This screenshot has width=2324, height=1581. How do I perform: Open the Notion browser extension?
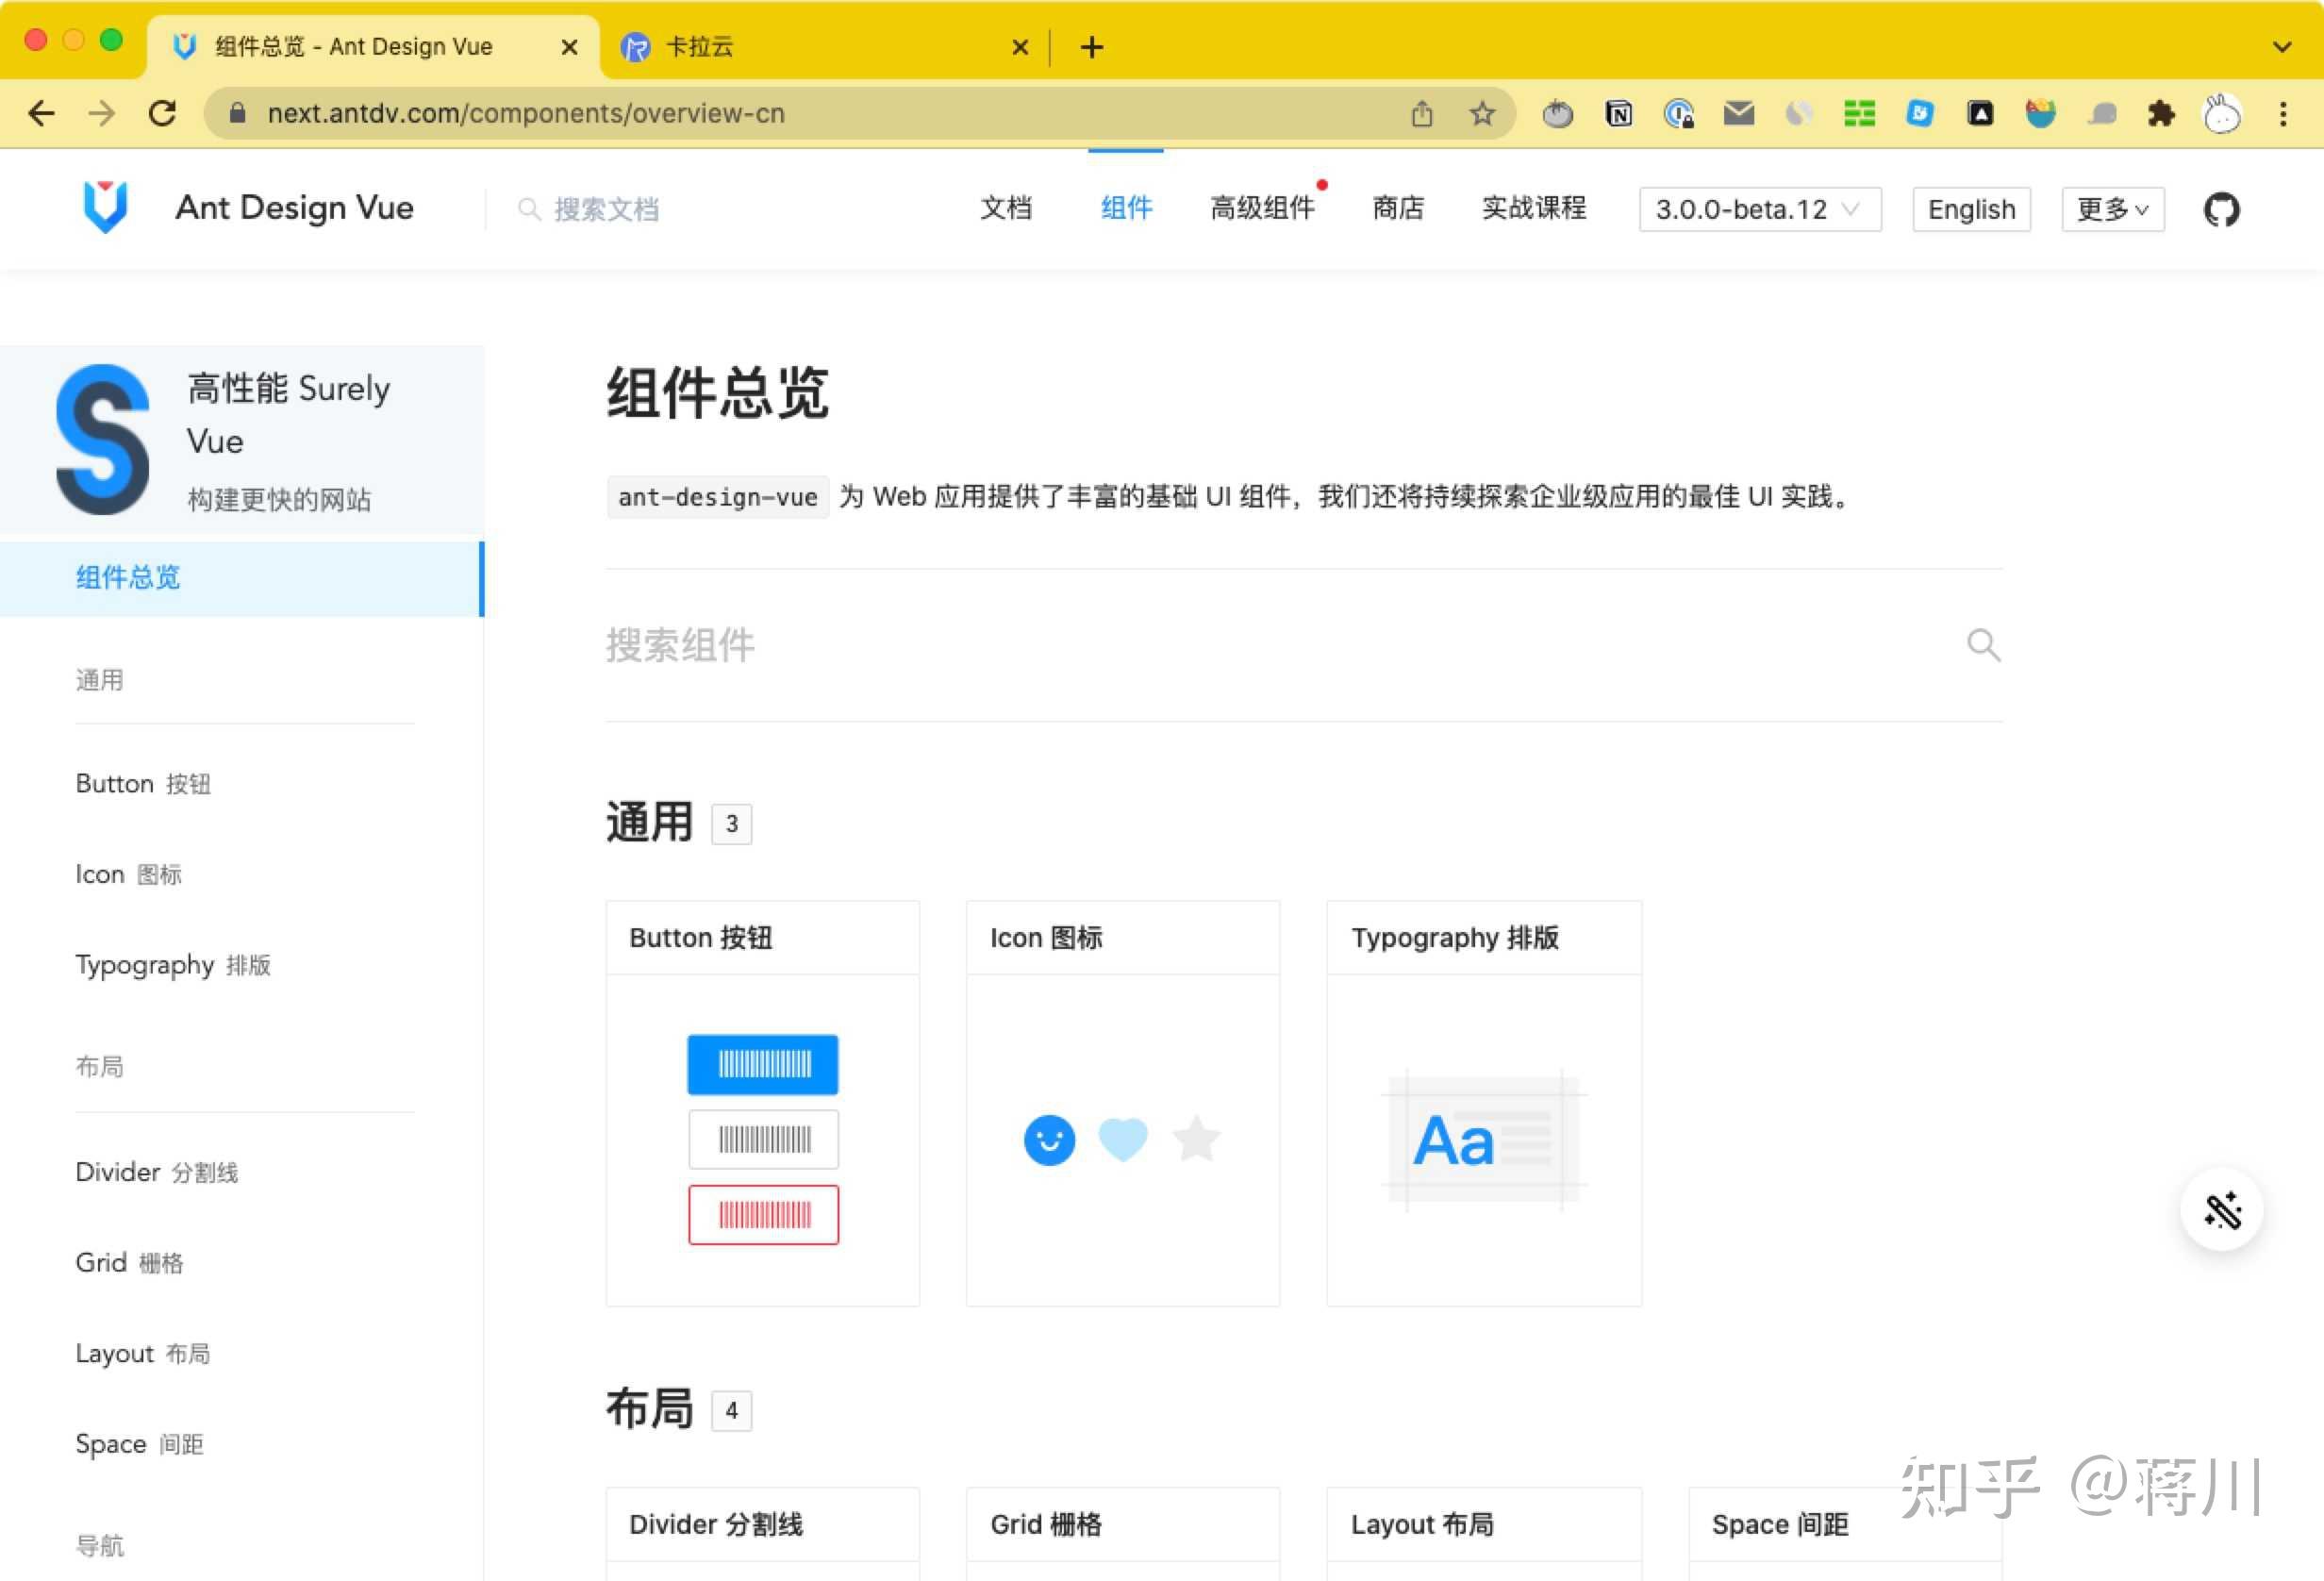point(1618,113)
